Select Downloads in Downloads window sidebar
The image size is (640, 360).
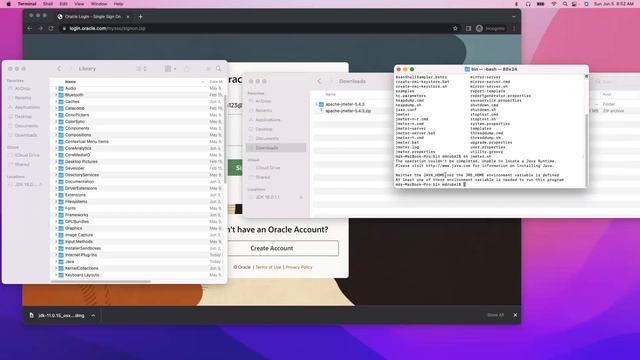276,148
